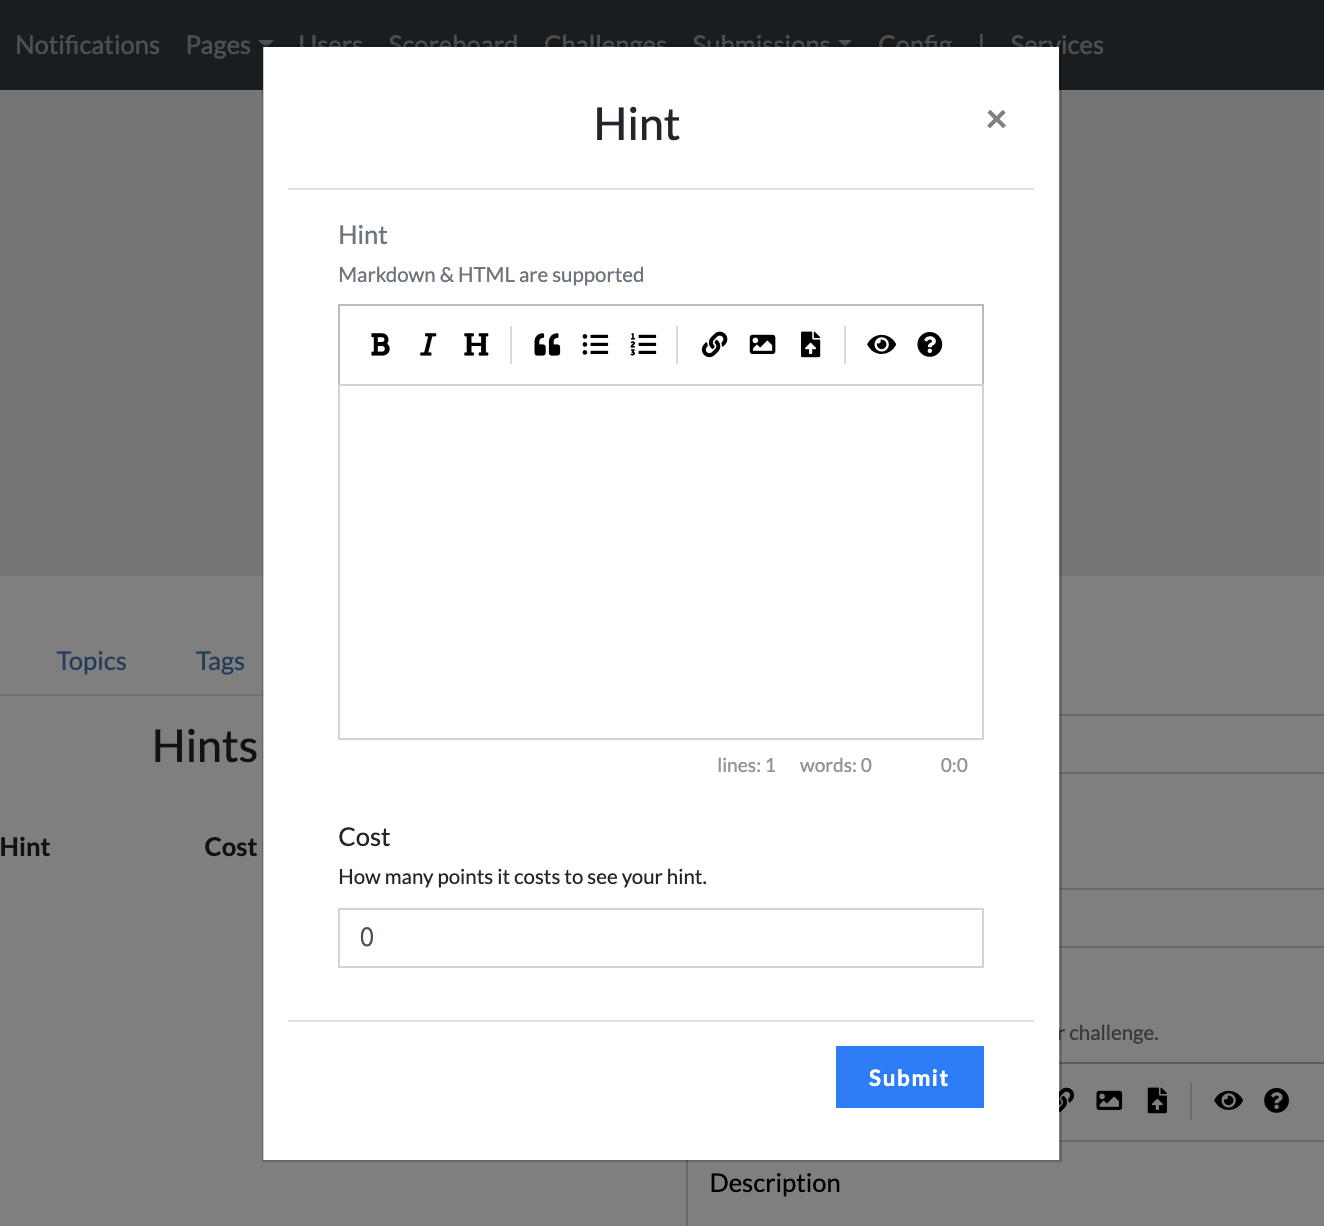Insert a heading in the hint editor
Image resolution: width=1324 pixels, height=1226 pixels.
476,345
